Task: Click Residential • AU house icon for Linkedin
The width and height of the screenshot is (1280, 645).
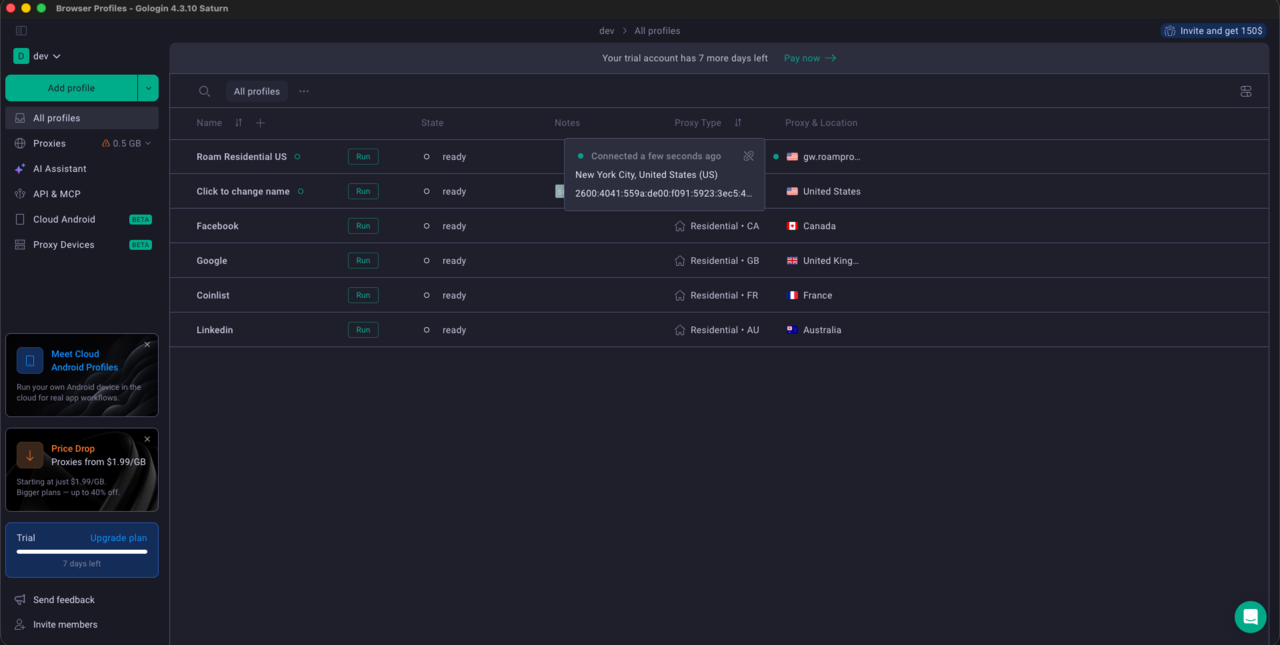Action: tap(680, 330)
